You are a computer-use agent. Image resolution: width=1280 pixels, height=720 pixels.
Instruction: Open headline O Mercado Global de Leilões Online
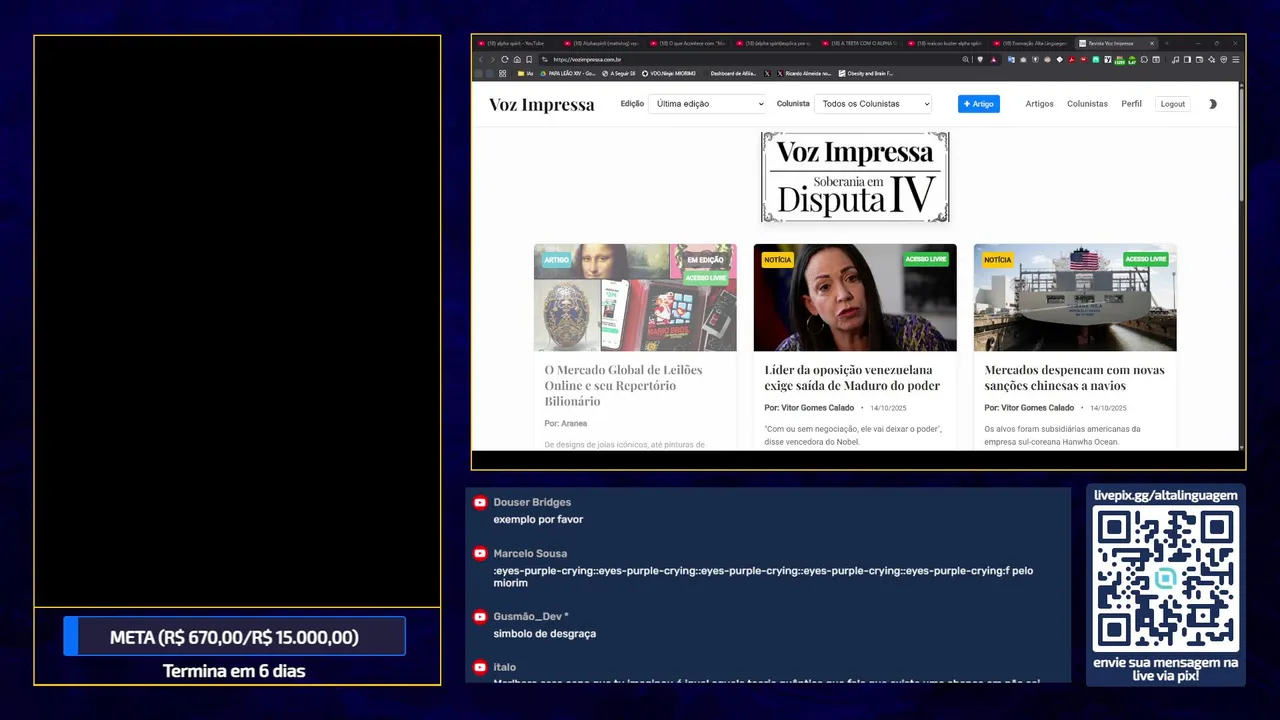pos(624,385)
